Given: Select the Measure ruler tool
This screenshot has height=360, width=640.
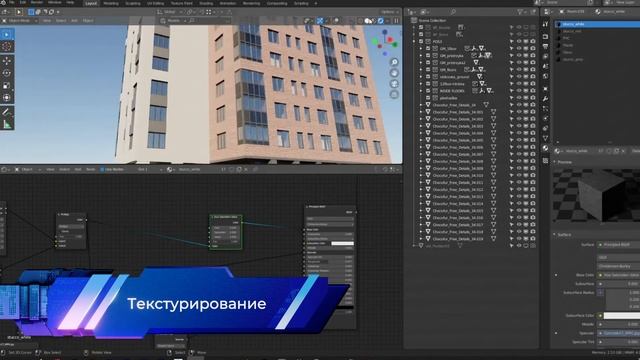Looking at the screenshot, I should click(7, 124).
